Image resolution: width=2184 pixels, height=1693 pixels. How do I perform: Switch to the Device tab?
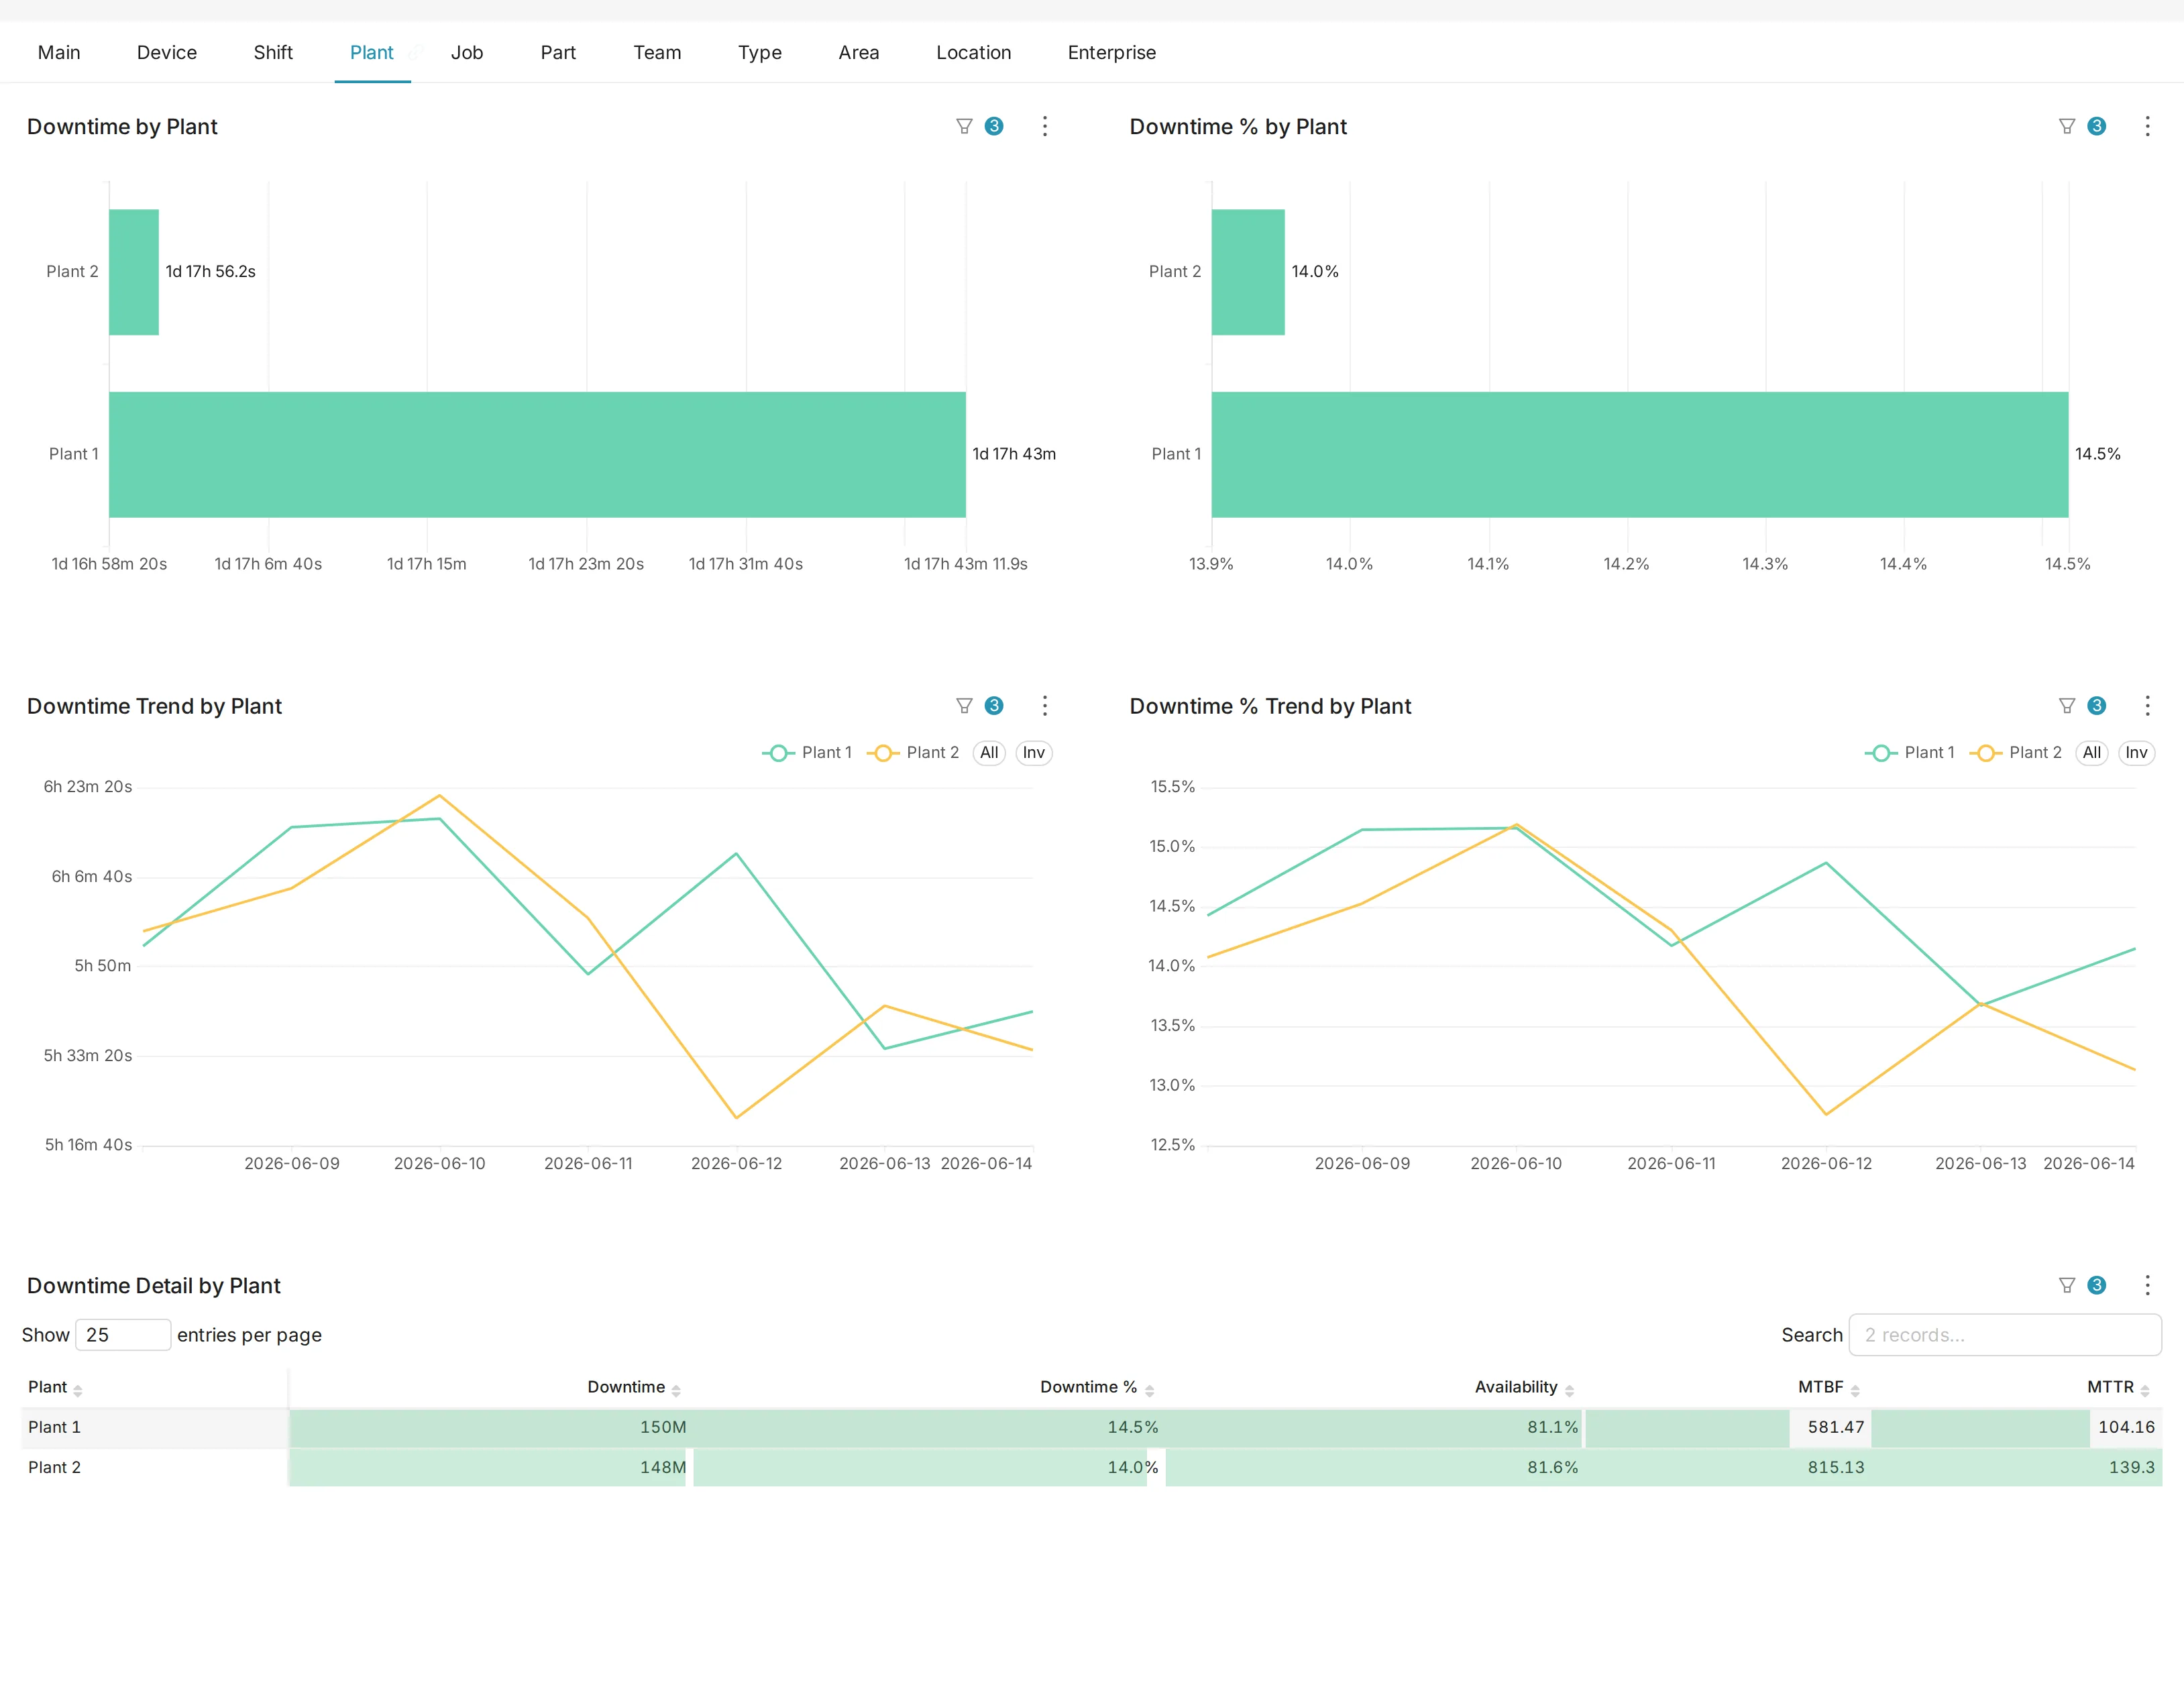(167, 53)
